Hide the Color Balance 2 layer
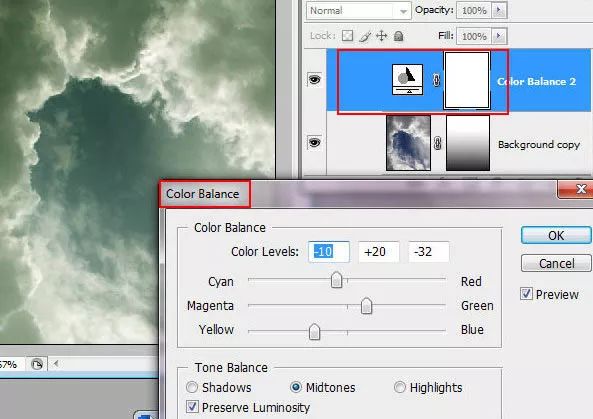This screenshot has height=419, width=593. tap(315, 79)
